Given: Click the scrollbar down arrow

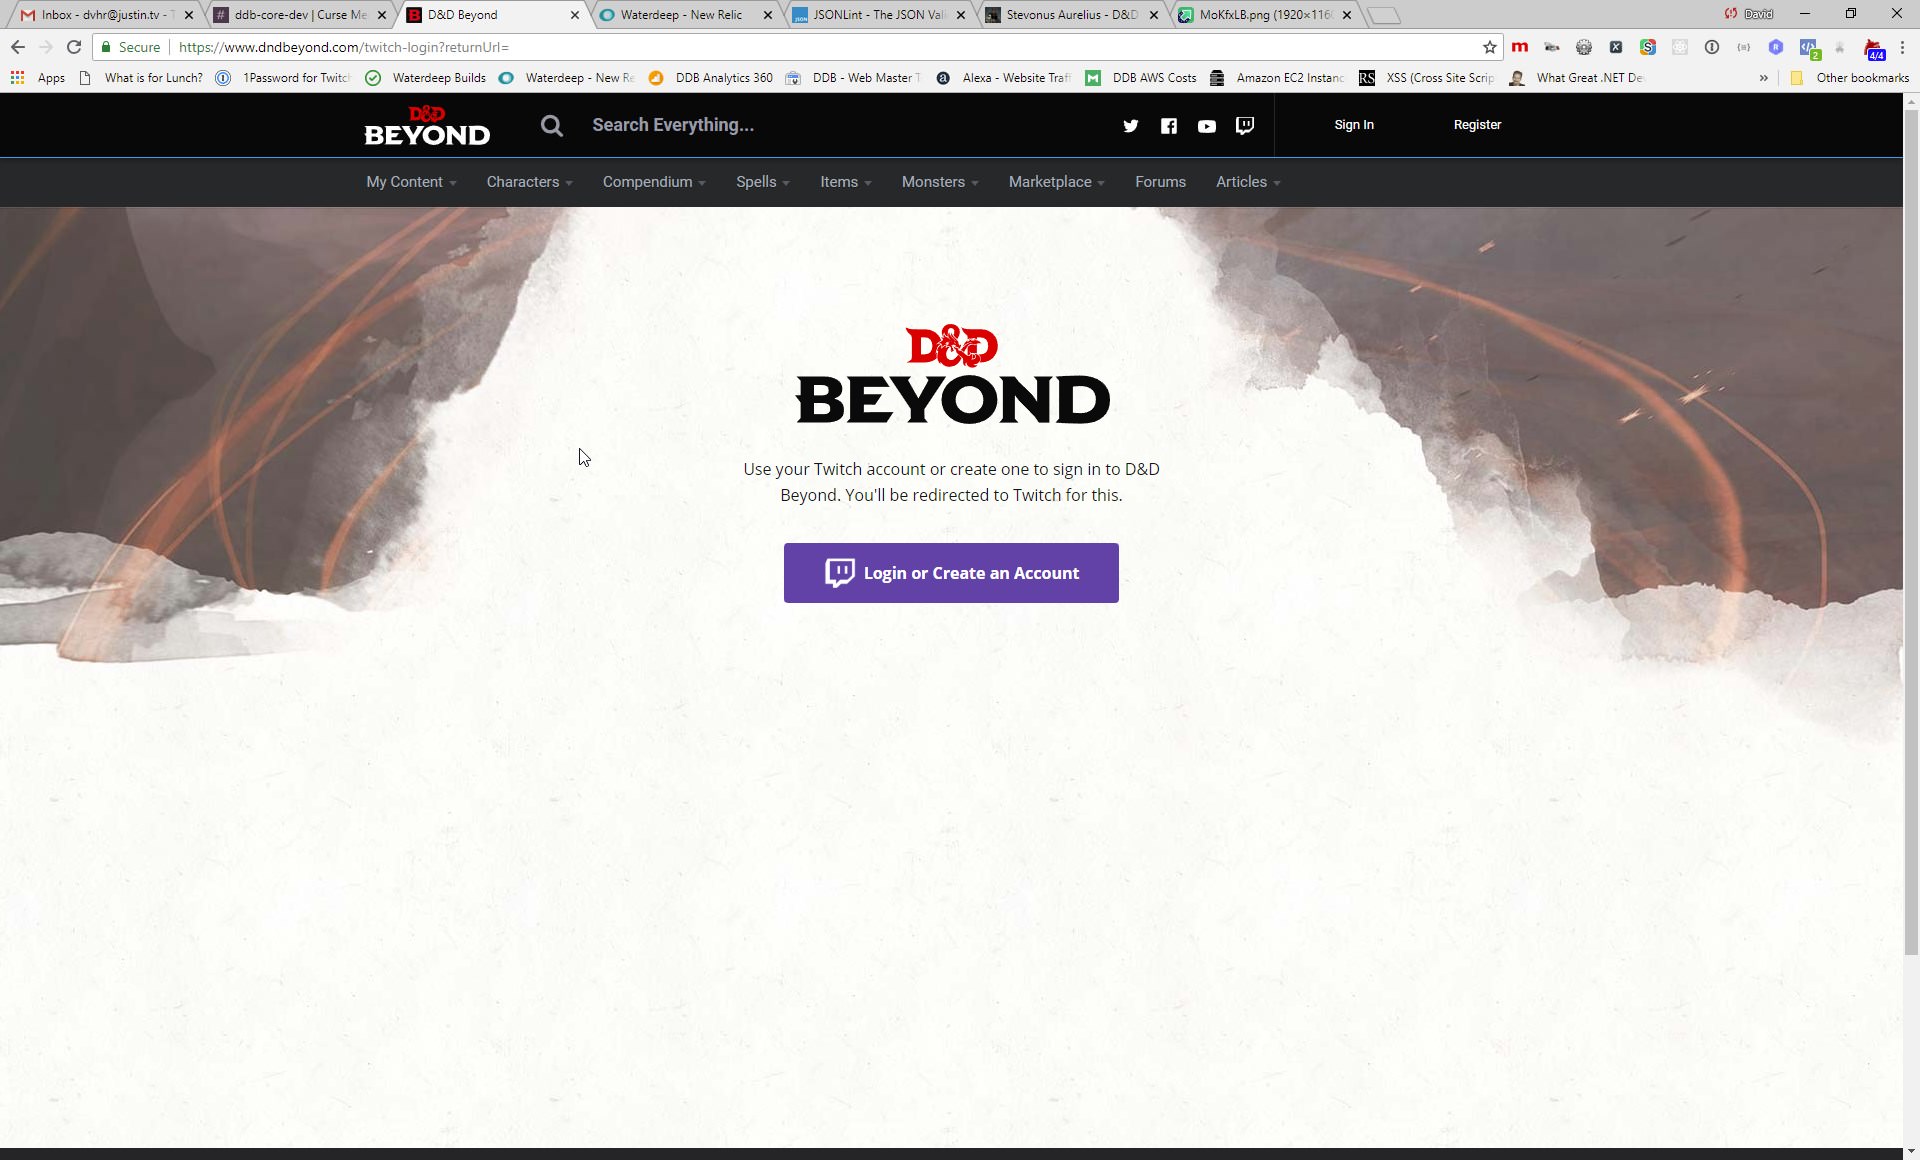Looking at the screenshot, I should [1911, 1151].
